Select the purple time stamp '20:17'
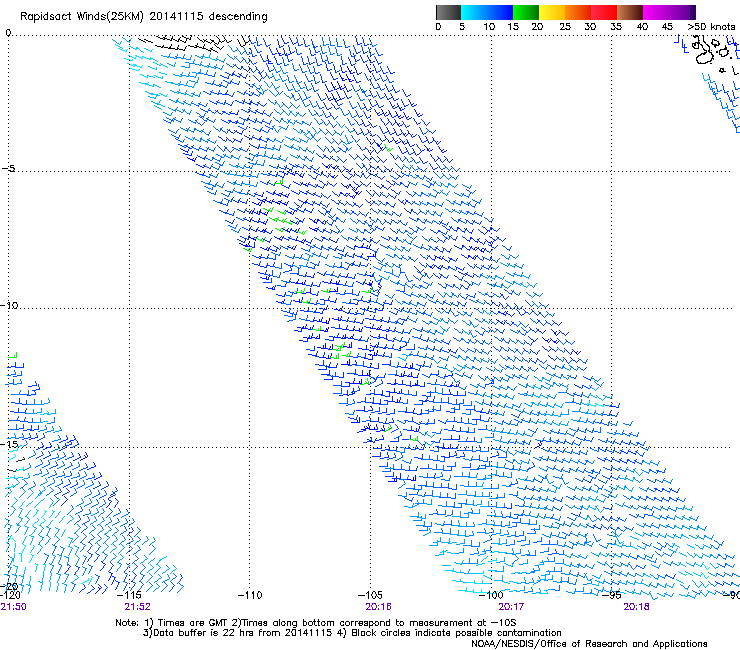This screenshot has height=650, width=740. click(x=512, y=607)
